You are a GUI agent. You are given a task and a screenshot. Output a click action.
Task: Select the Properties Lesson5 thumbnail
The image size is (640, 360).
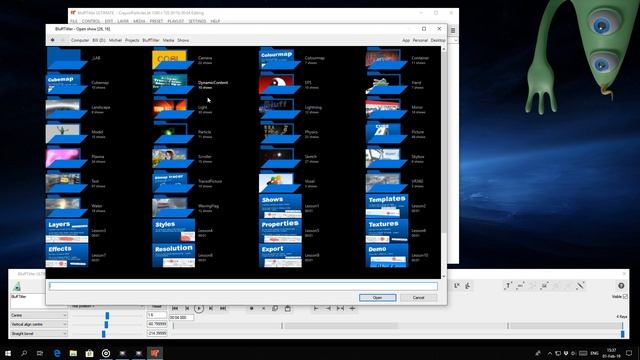click(280, 231)
